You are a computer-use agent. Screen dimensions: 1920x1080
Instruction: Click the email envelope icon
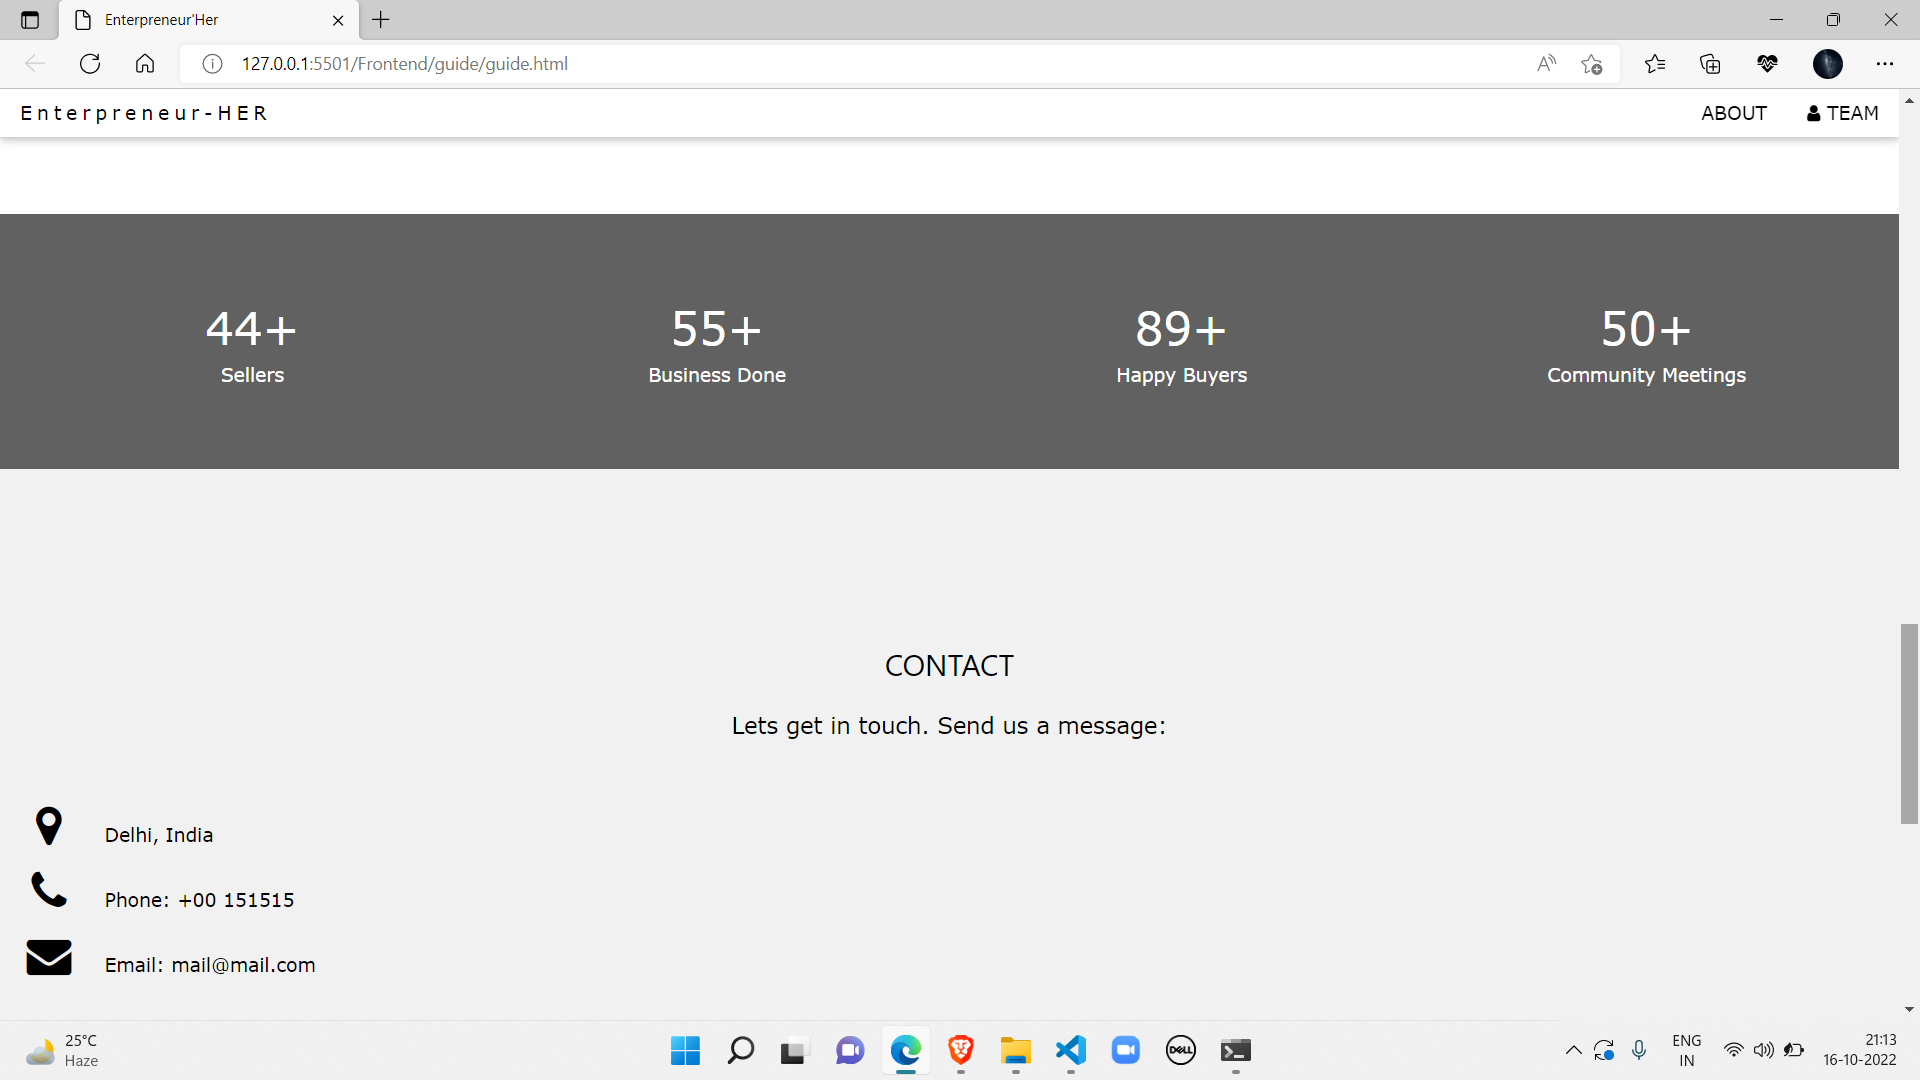48,957
